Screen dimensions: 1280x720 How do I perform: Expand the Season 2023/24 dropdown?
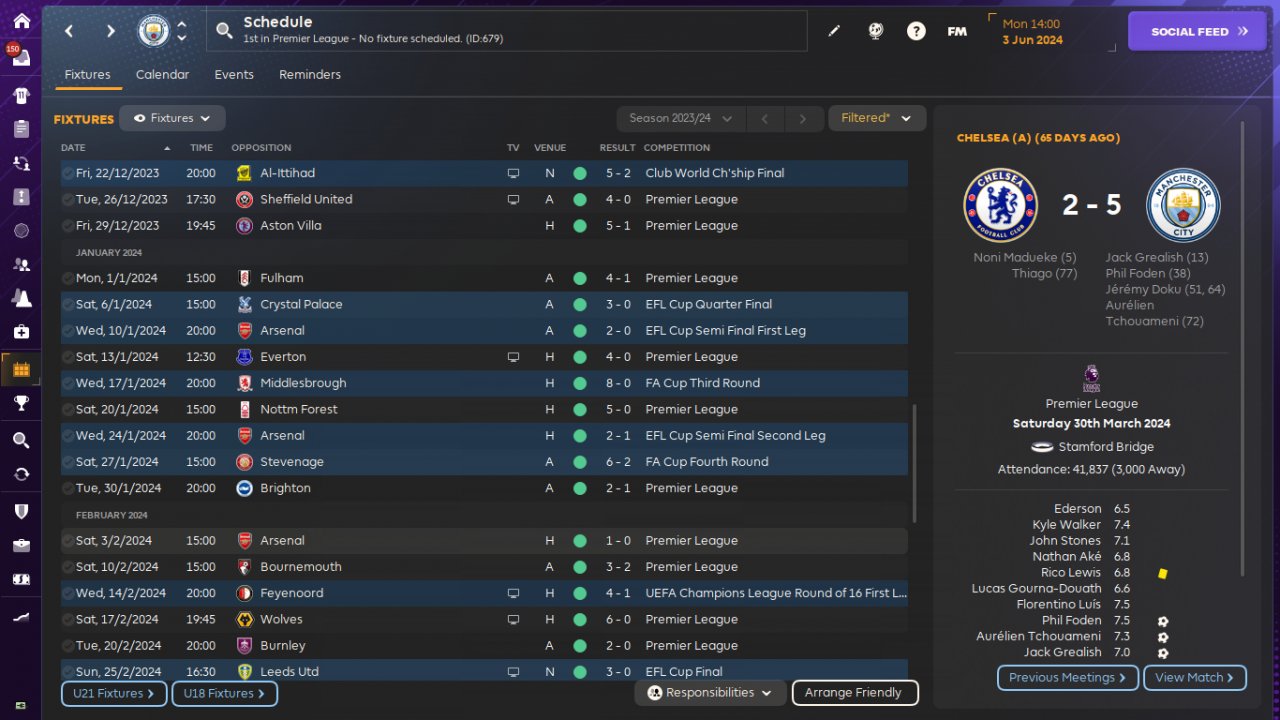[680, 118]
